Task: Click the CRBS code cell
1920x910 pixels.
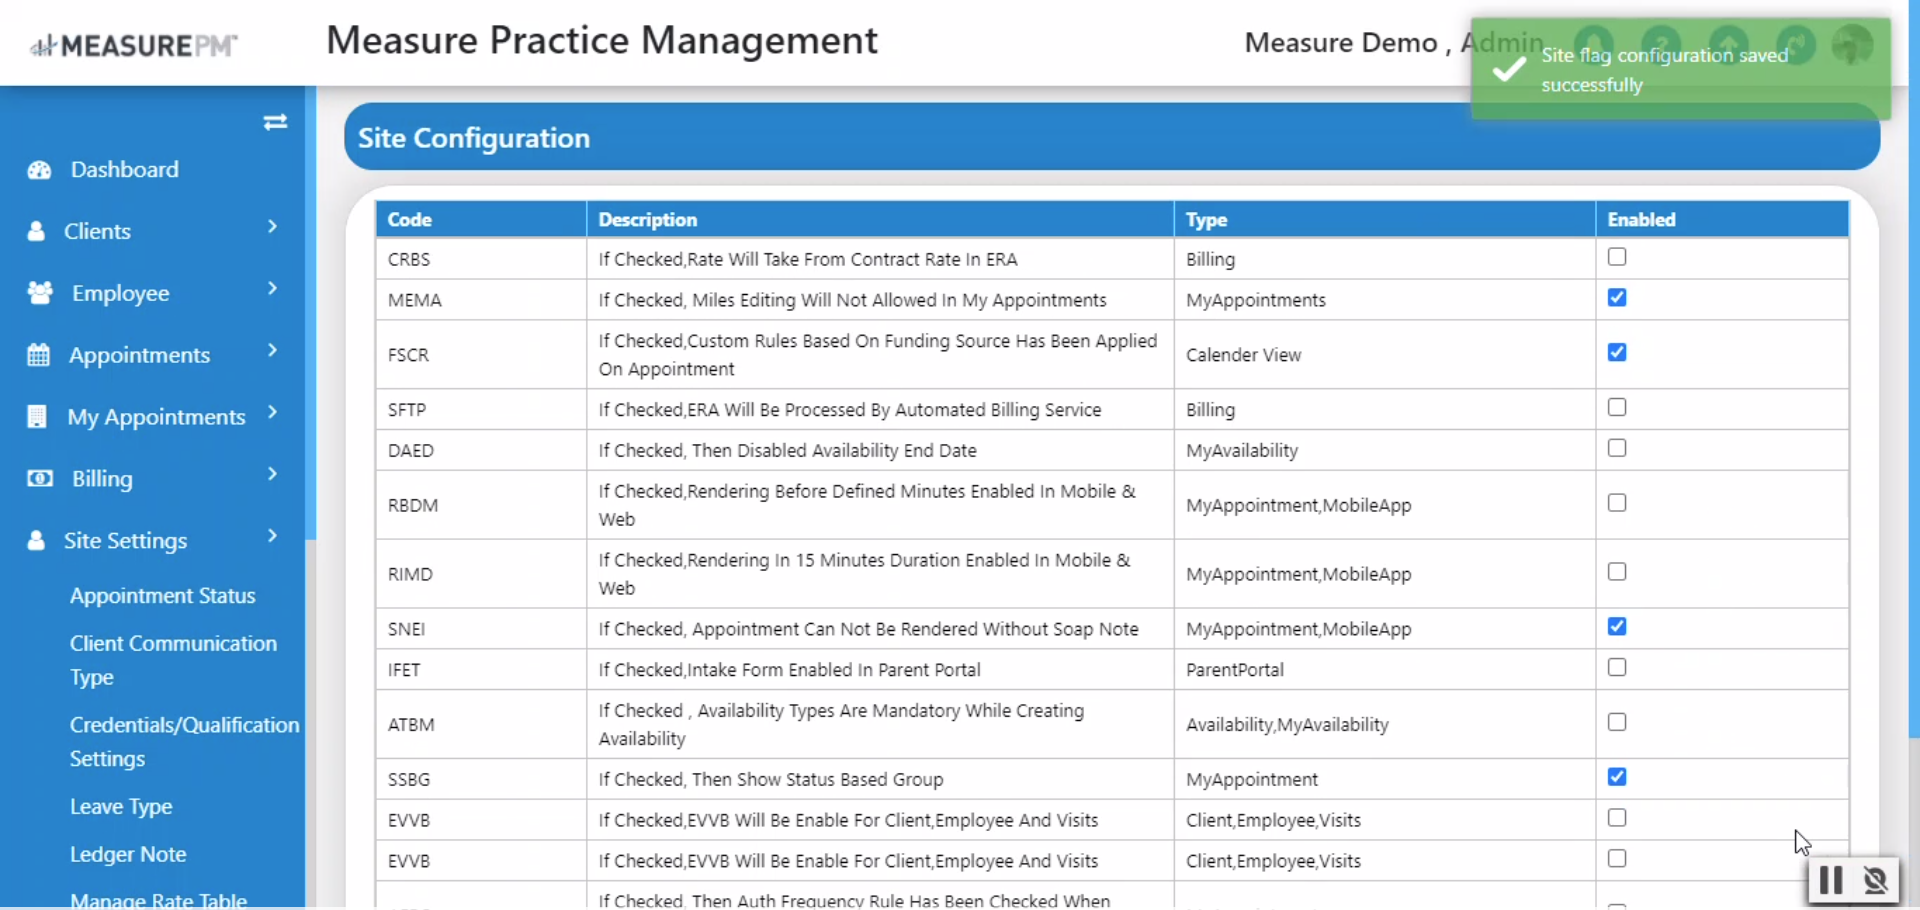Action: pos(481,259)
